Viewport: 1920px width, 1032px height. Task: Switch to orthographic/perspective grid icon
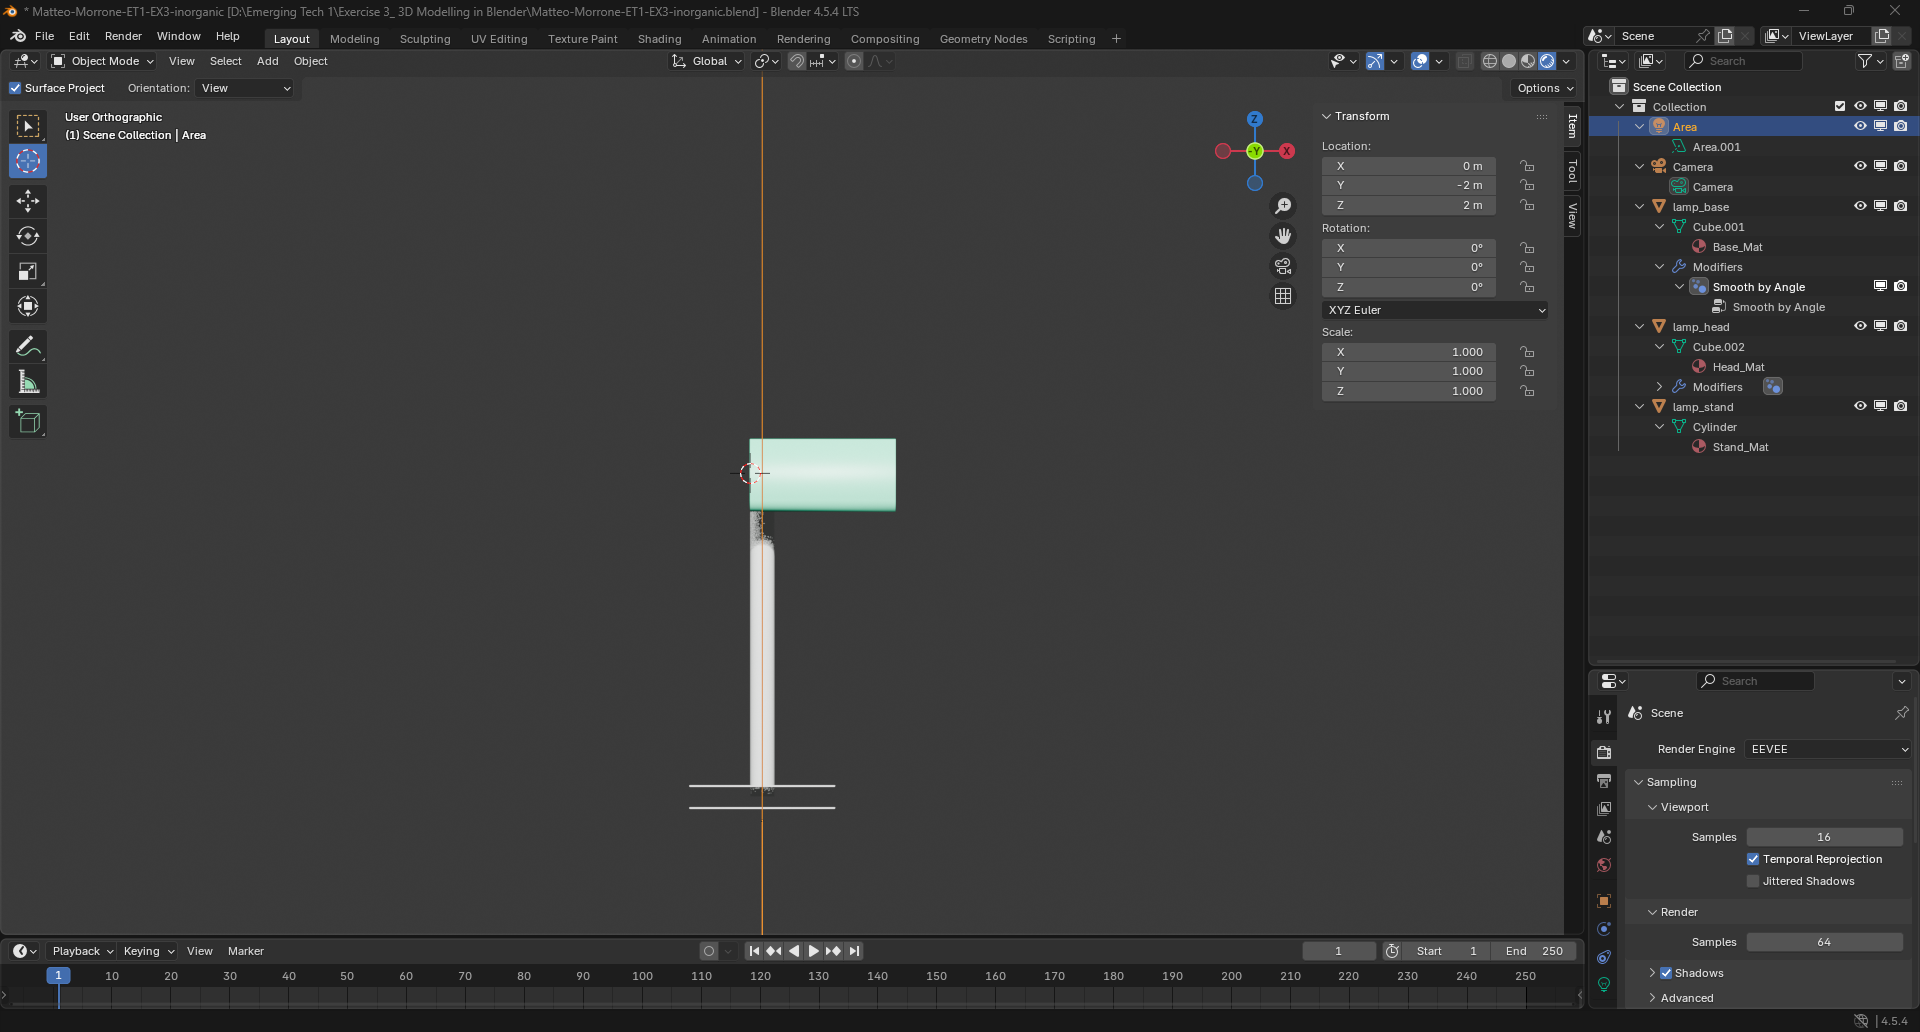coord(1283,296)
